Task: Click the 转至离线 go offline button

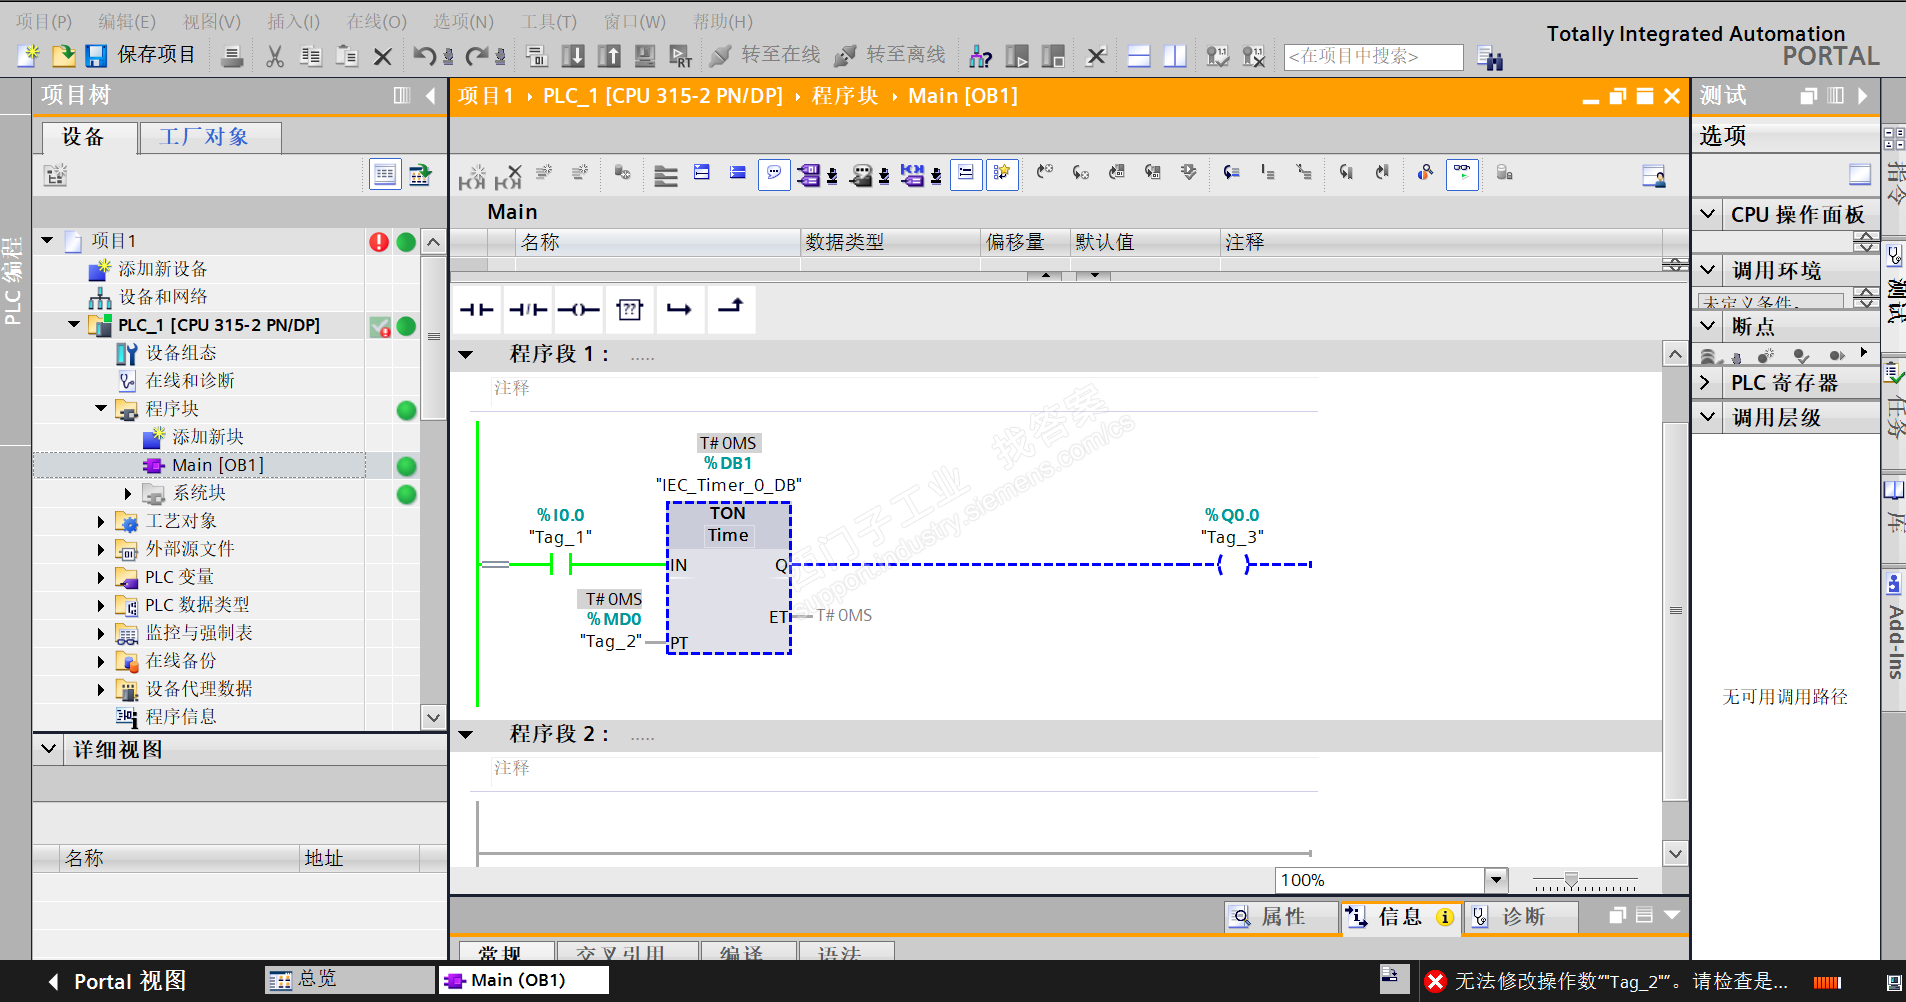Action: pos(890,56)
